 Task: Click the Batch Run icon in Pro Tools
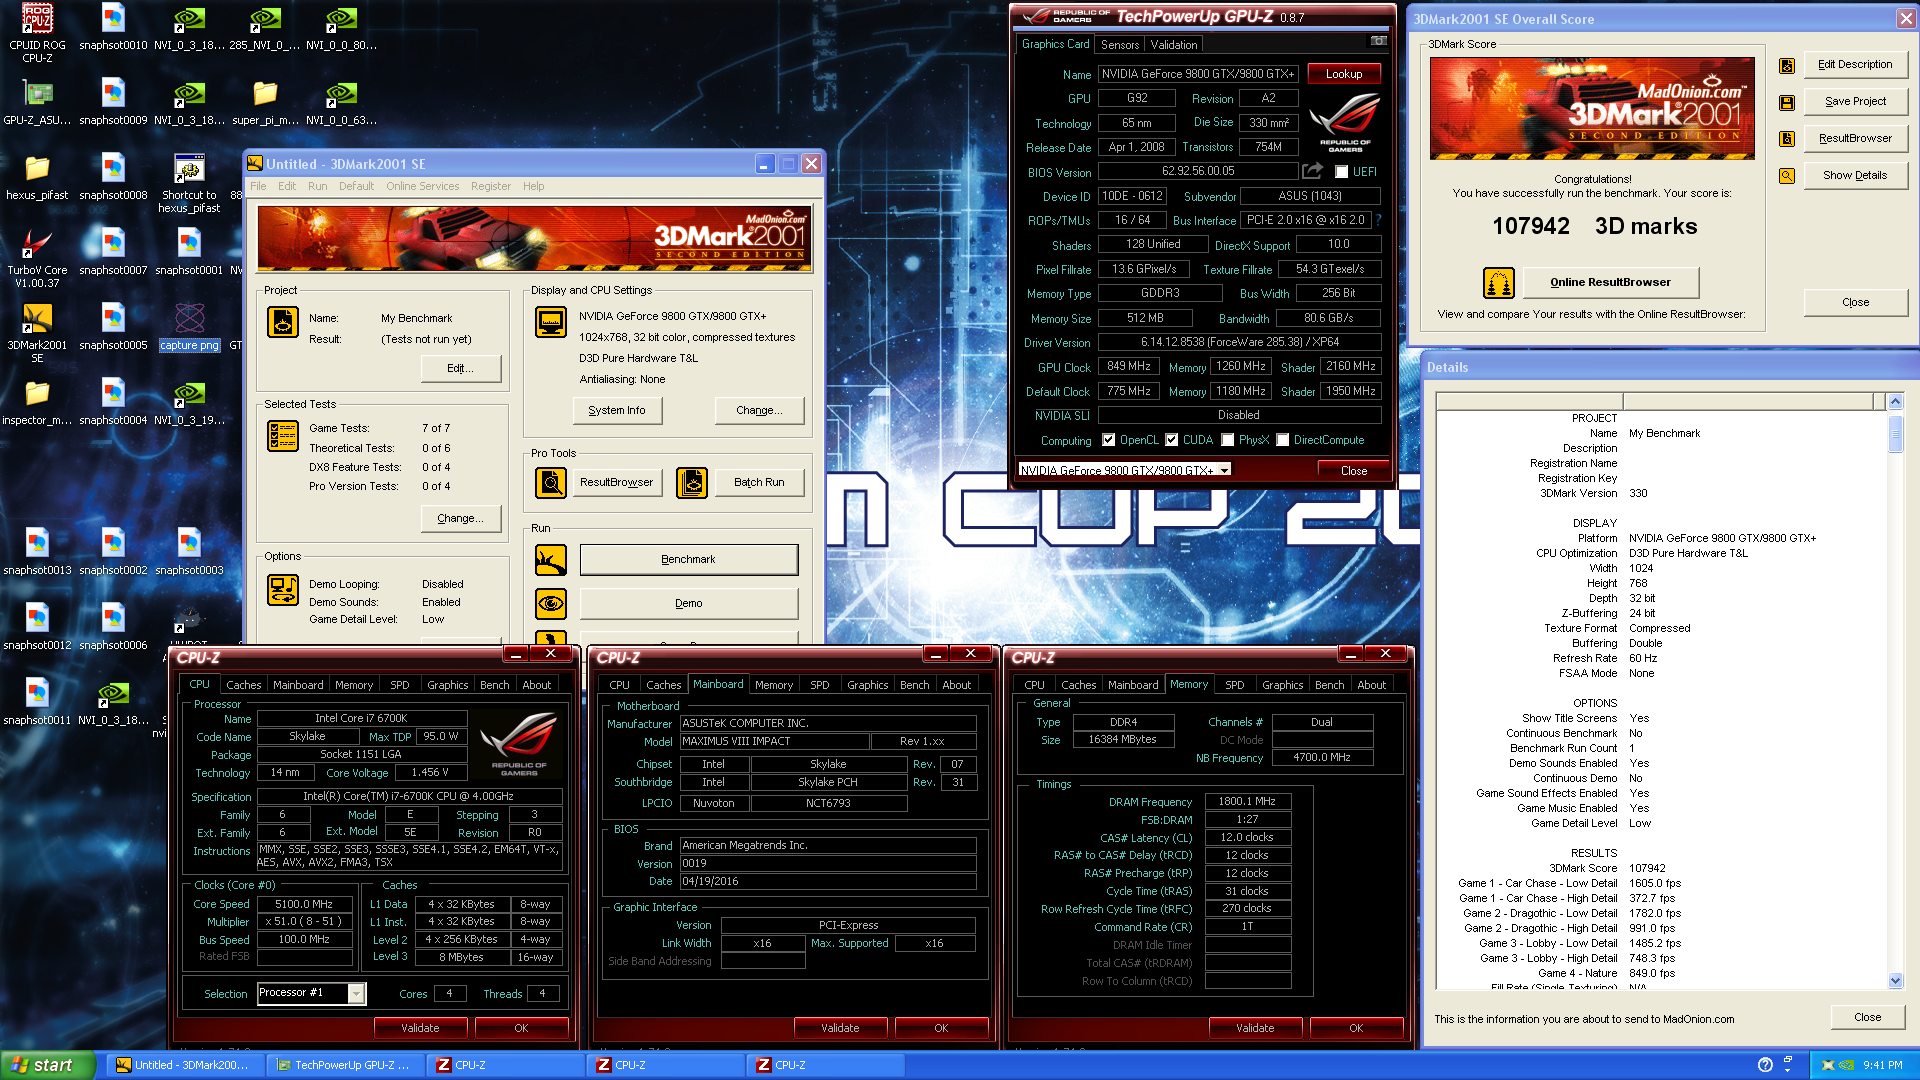(692, 482)
